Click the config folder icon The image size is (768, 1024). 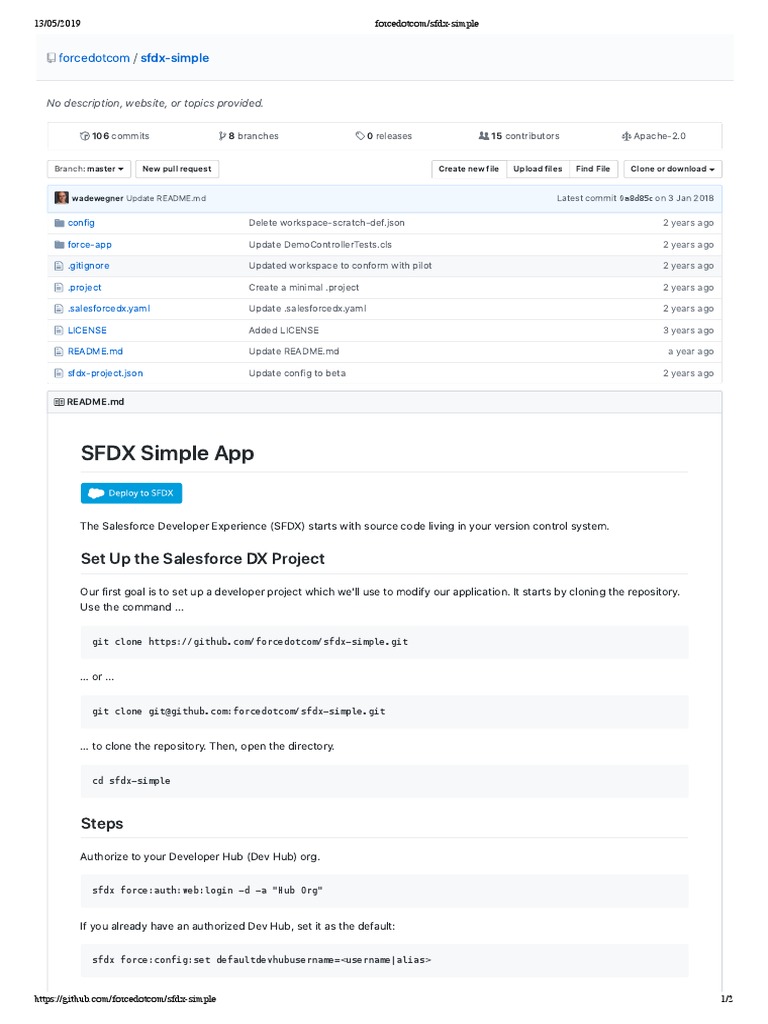[58, 223]
